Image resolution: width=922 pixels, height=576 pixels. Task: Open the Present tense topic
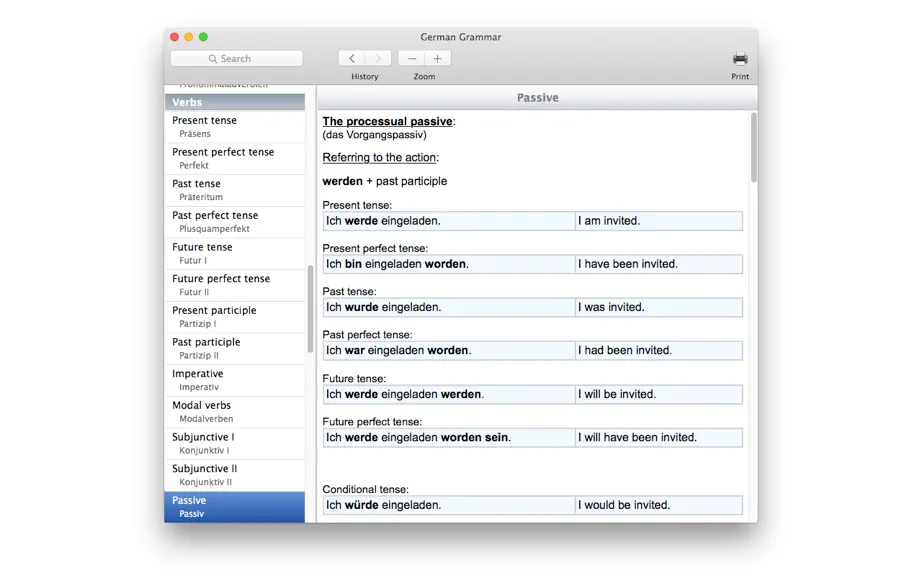[235, 126]
